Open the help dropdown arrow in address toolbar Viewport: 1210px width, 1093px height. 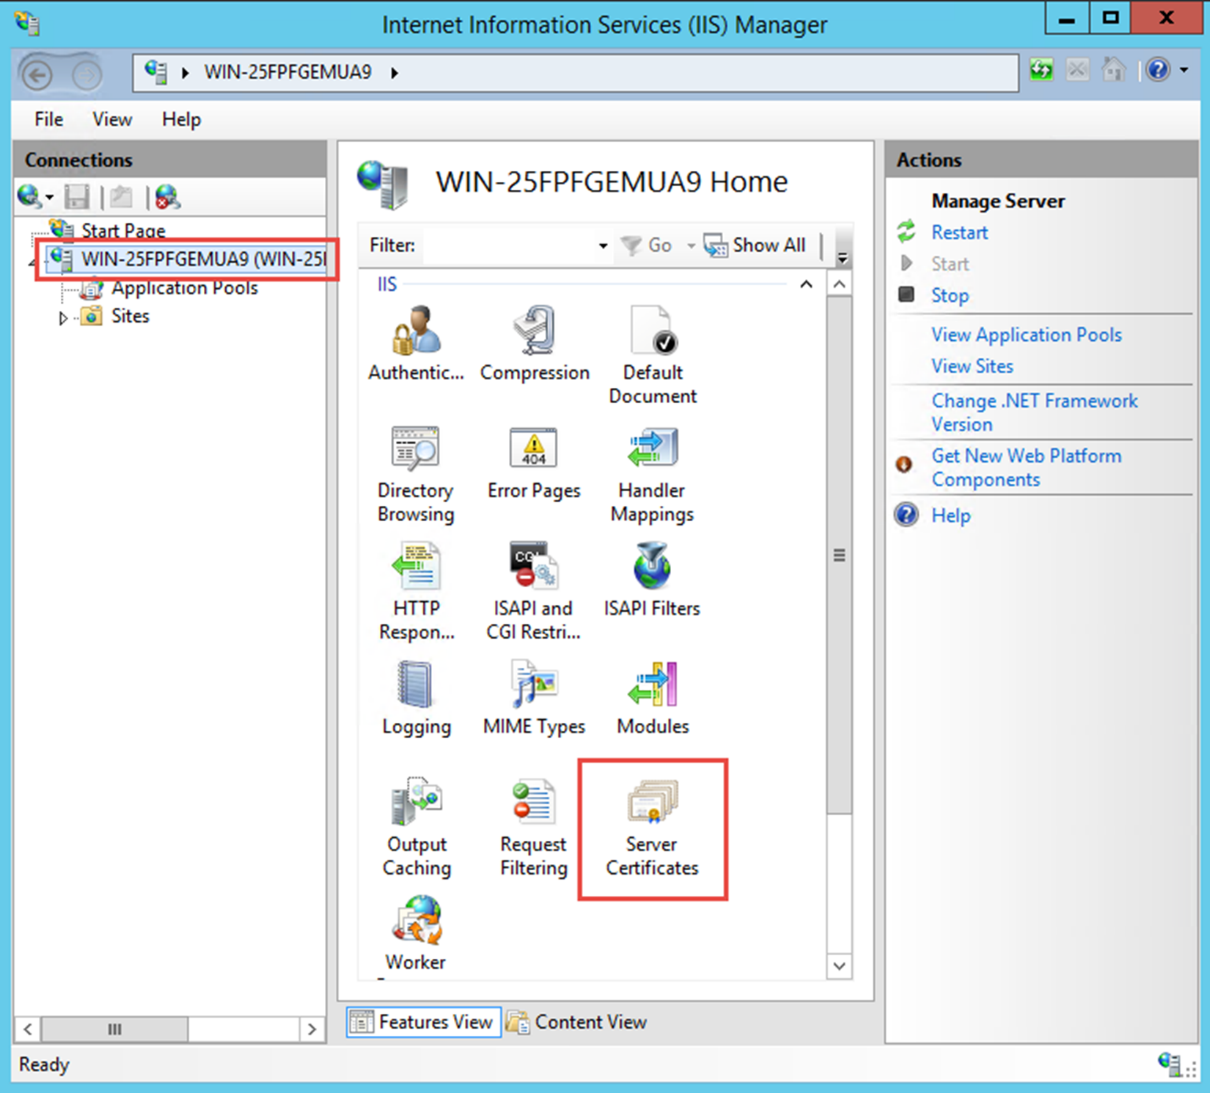(x=1184, y=70)
